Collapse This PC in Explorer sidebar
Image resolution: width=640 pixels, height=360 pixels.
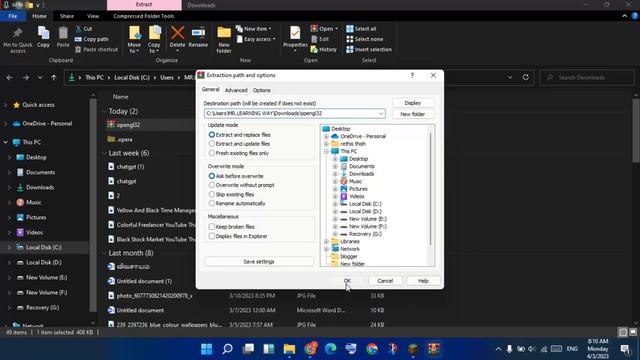click(6, 142)
